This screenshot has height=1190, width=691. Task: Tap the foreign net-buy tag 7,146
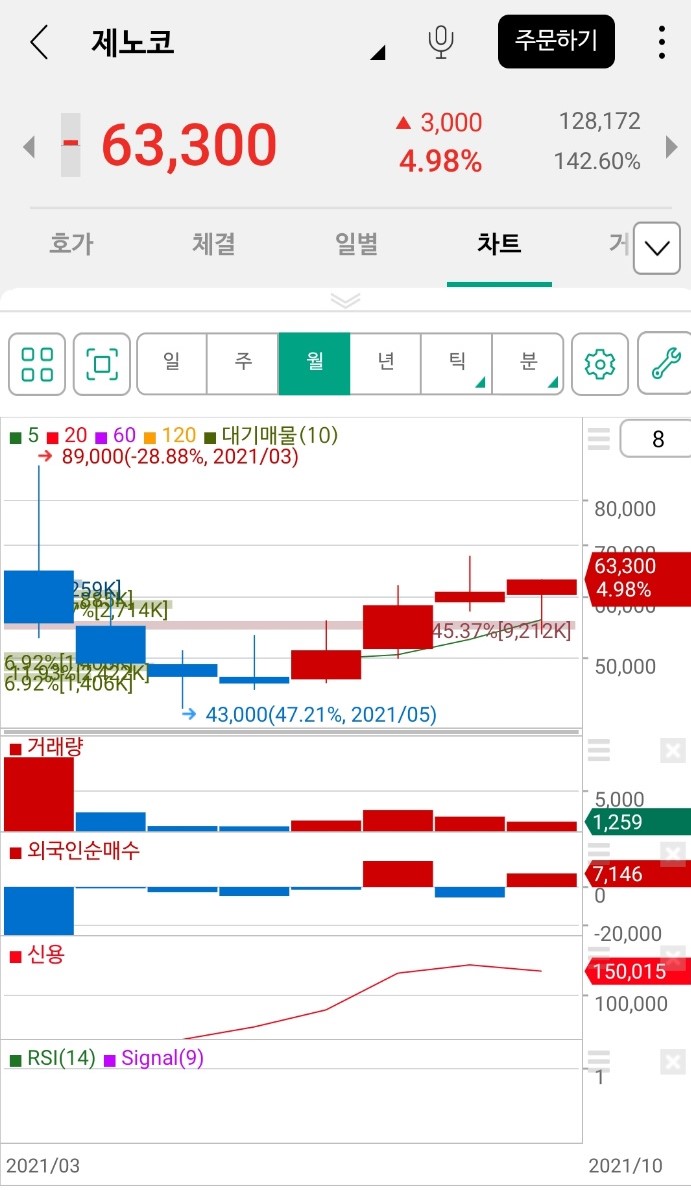636,874
